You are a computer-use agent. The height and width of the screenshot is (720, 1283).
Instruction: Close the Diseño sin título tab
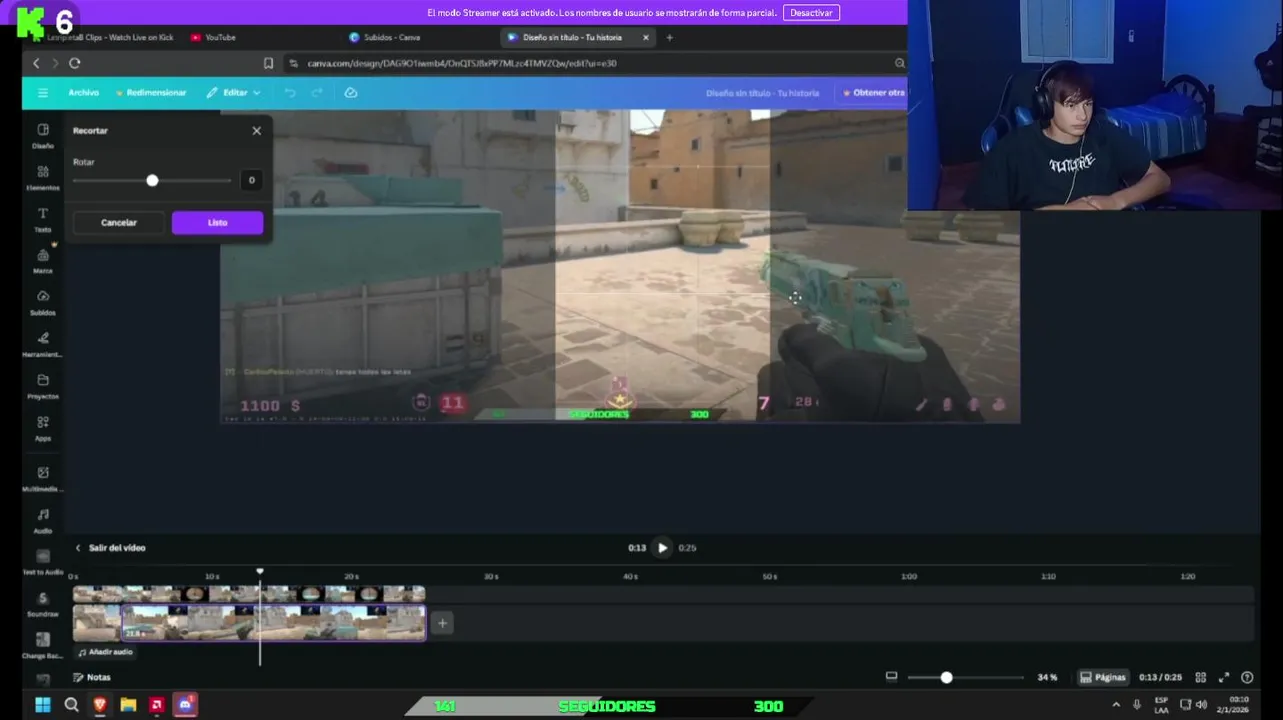pyautogui.click(x=645, y=38)
